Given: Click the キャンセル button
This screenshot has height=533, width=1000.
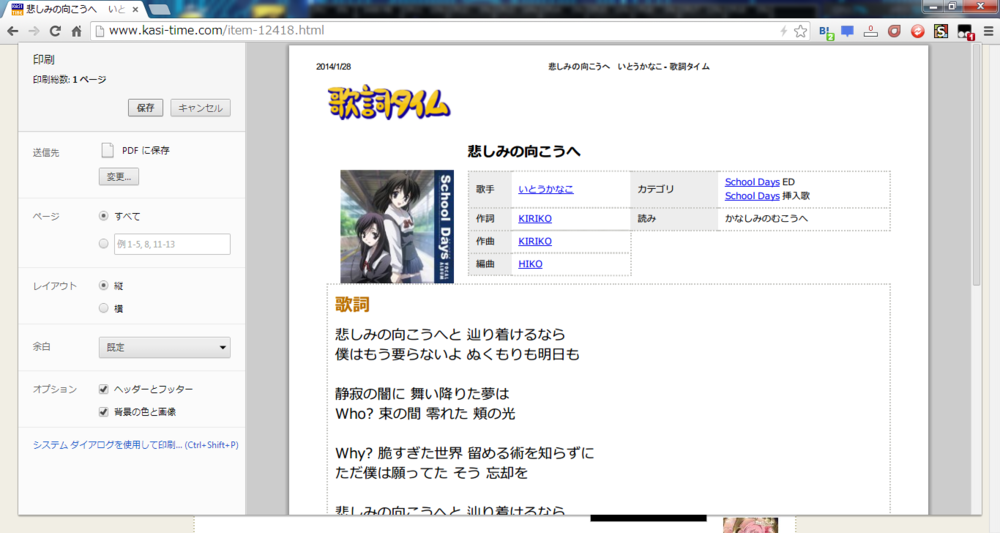Looking at the screenshot, I should tap(200, 108).
